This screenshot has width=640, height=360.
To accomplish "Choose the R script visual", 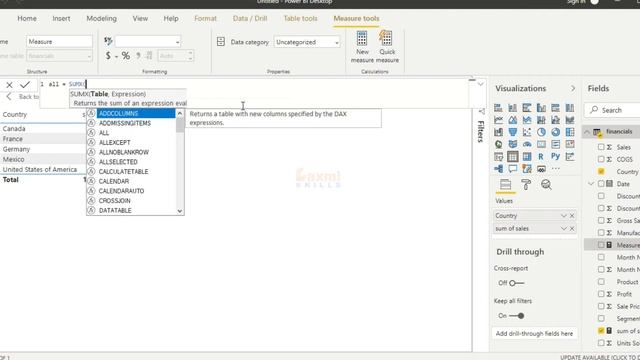I will pos(541,157).
